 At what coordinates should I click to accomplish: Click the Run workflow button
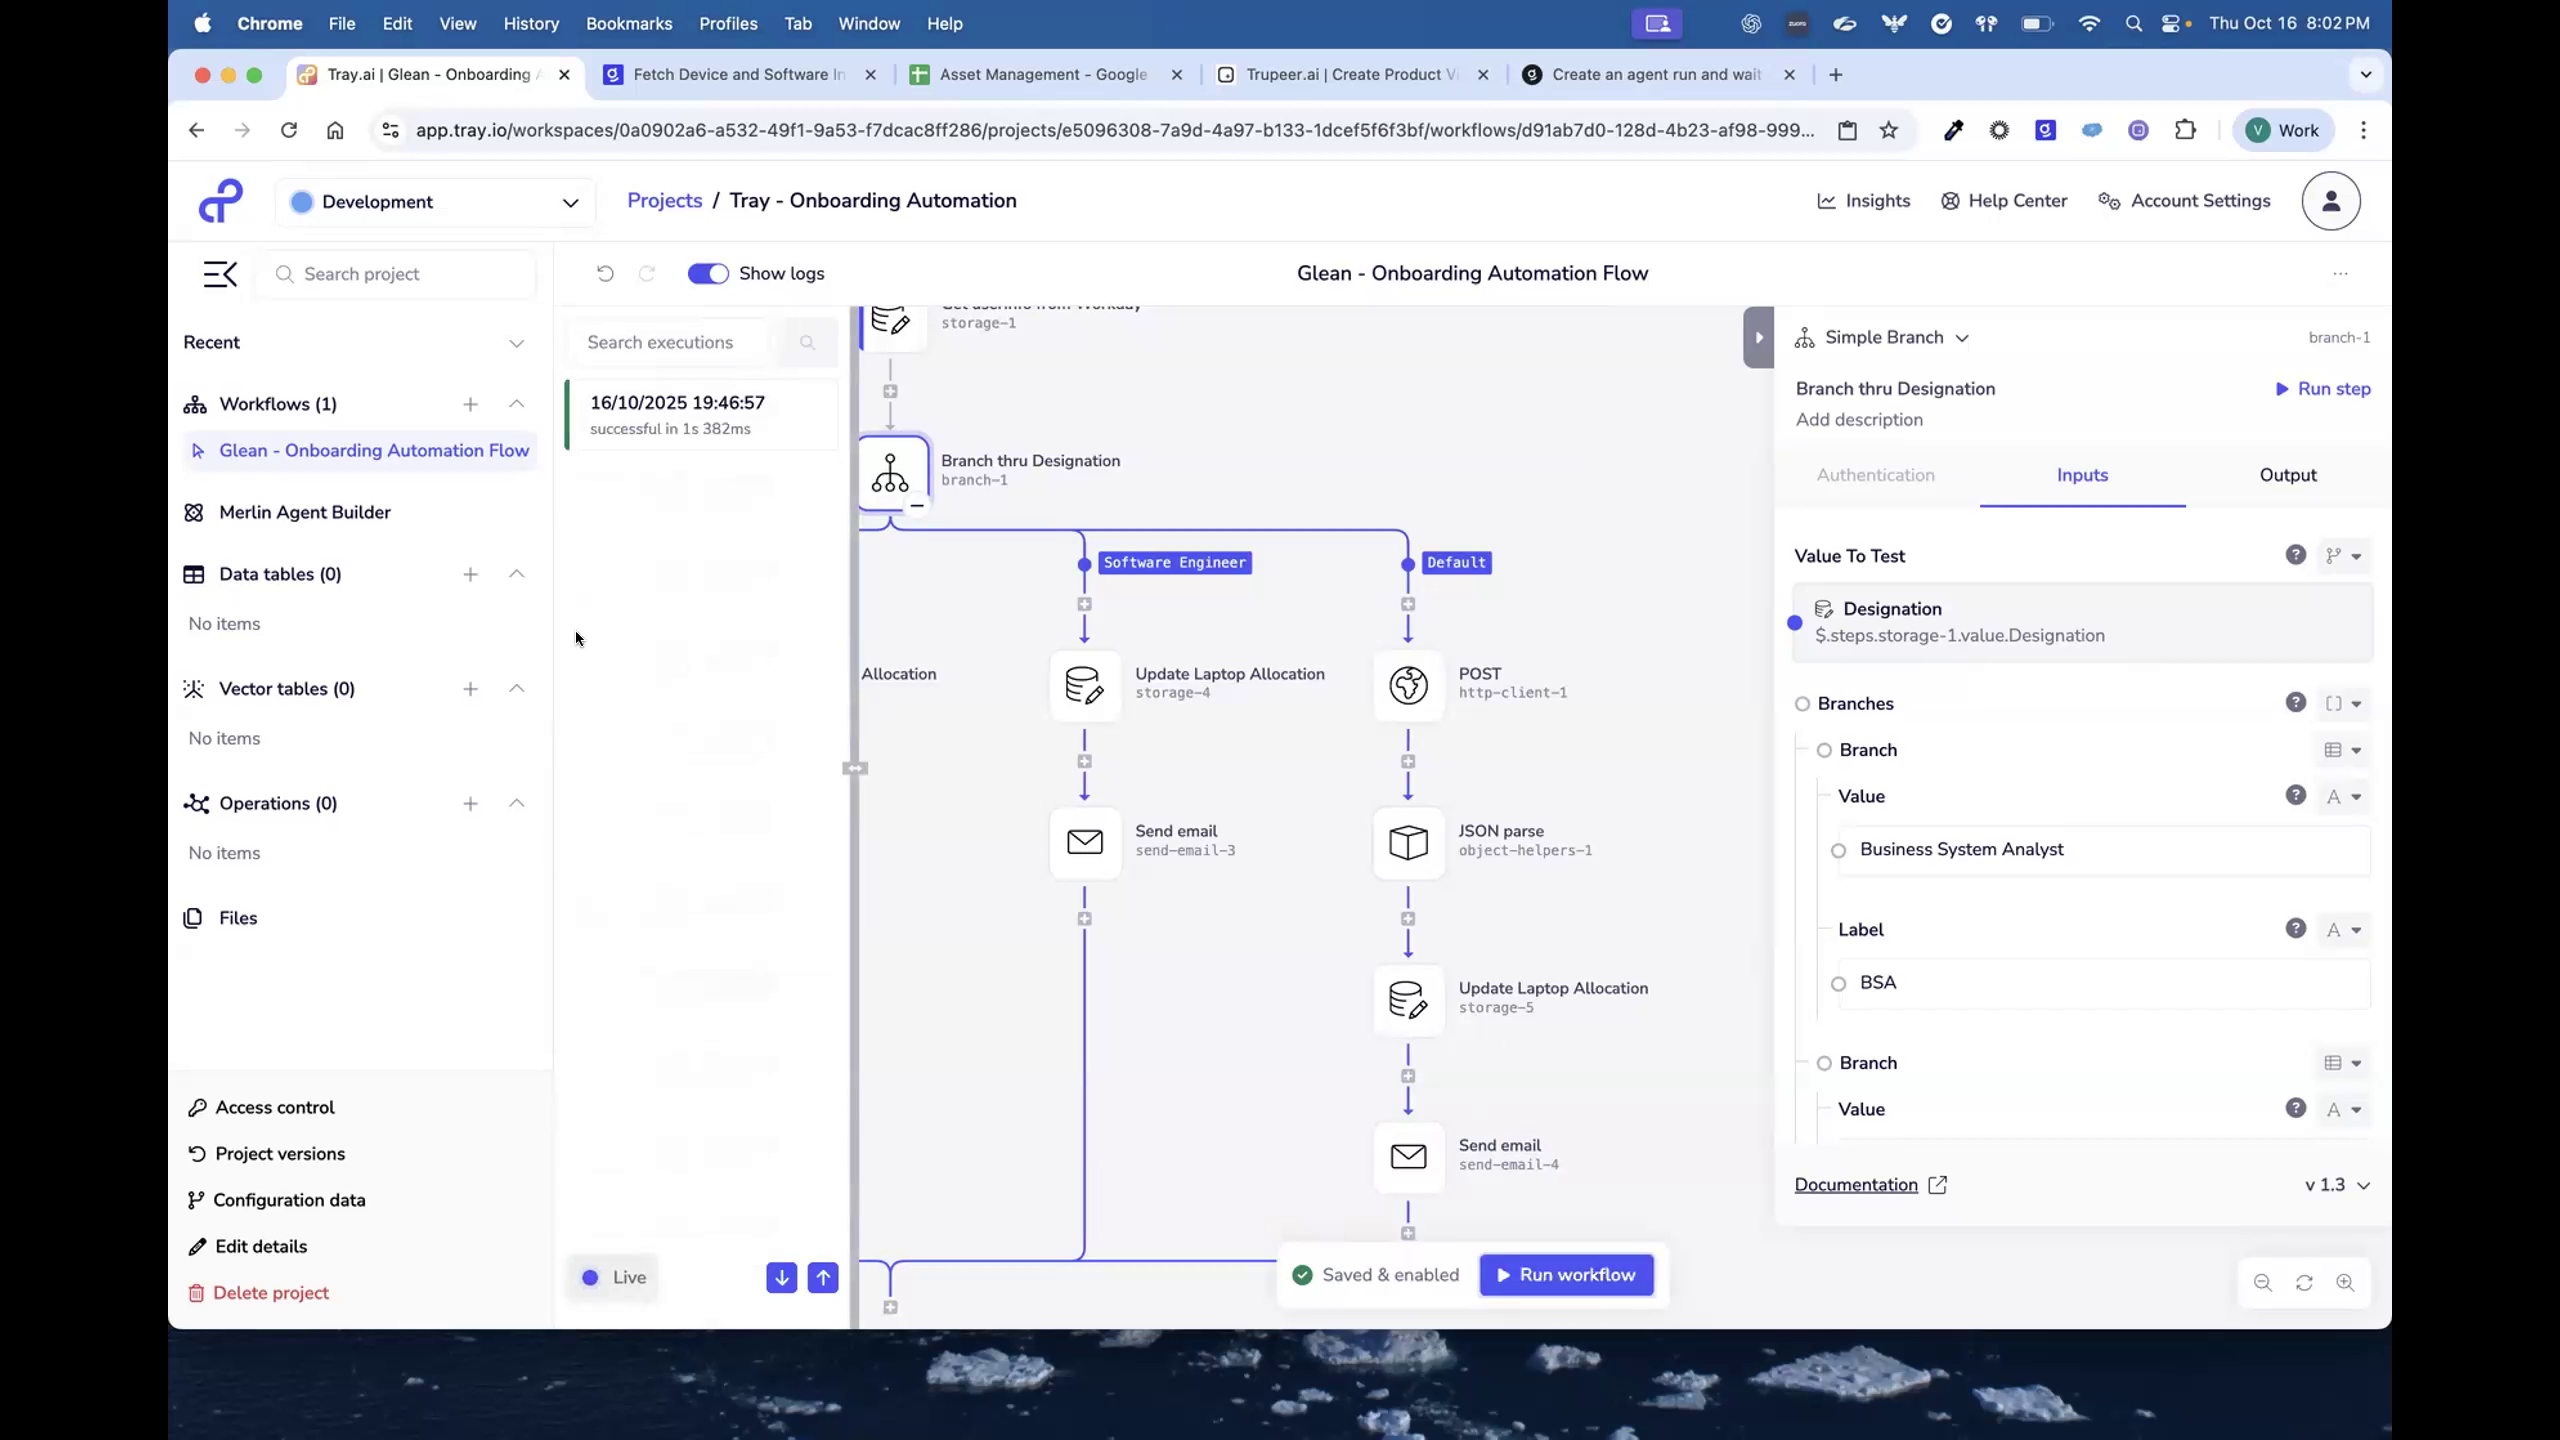coord(1565,1274)
